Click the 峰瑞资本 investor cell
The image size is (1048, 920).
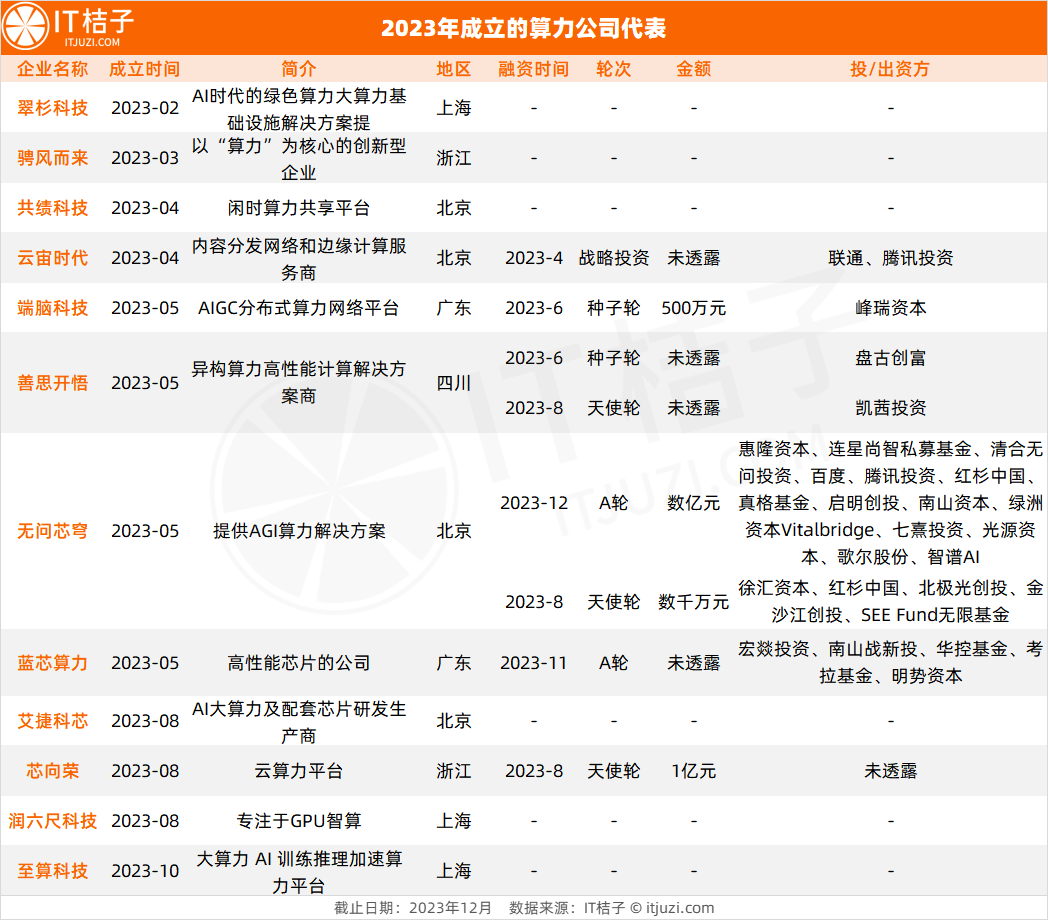[x=890, y=308]
